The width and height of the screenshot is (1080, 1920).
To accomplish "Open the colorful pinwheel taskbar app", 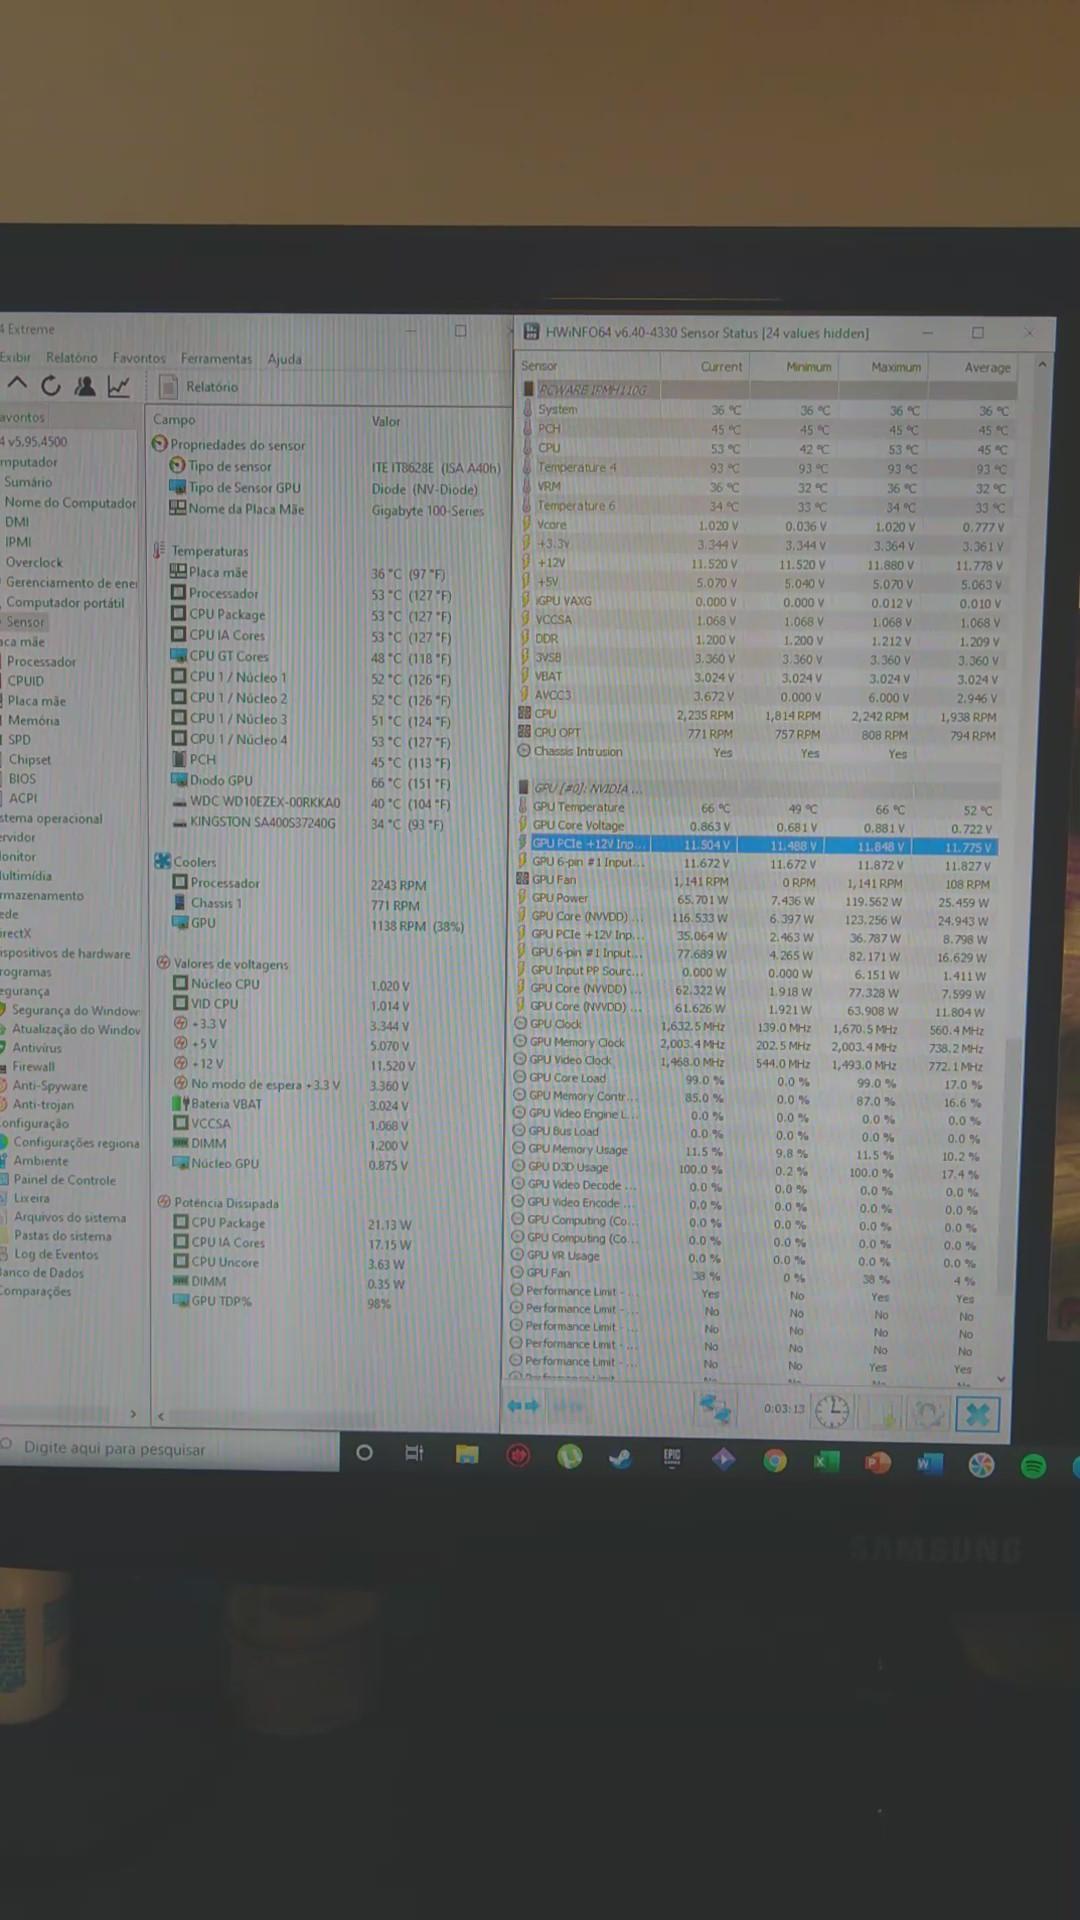I will point(981,1465).
